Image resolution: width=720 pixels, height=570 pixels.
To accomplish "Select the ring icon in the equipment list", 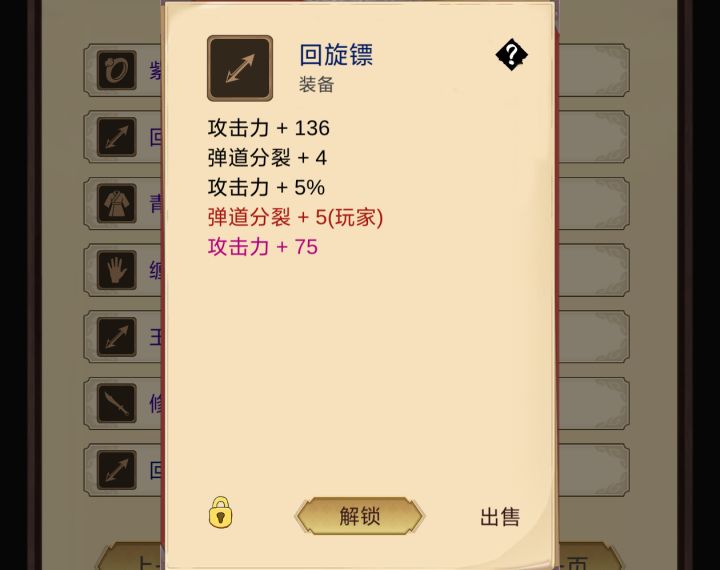I will tap(117, 70).
